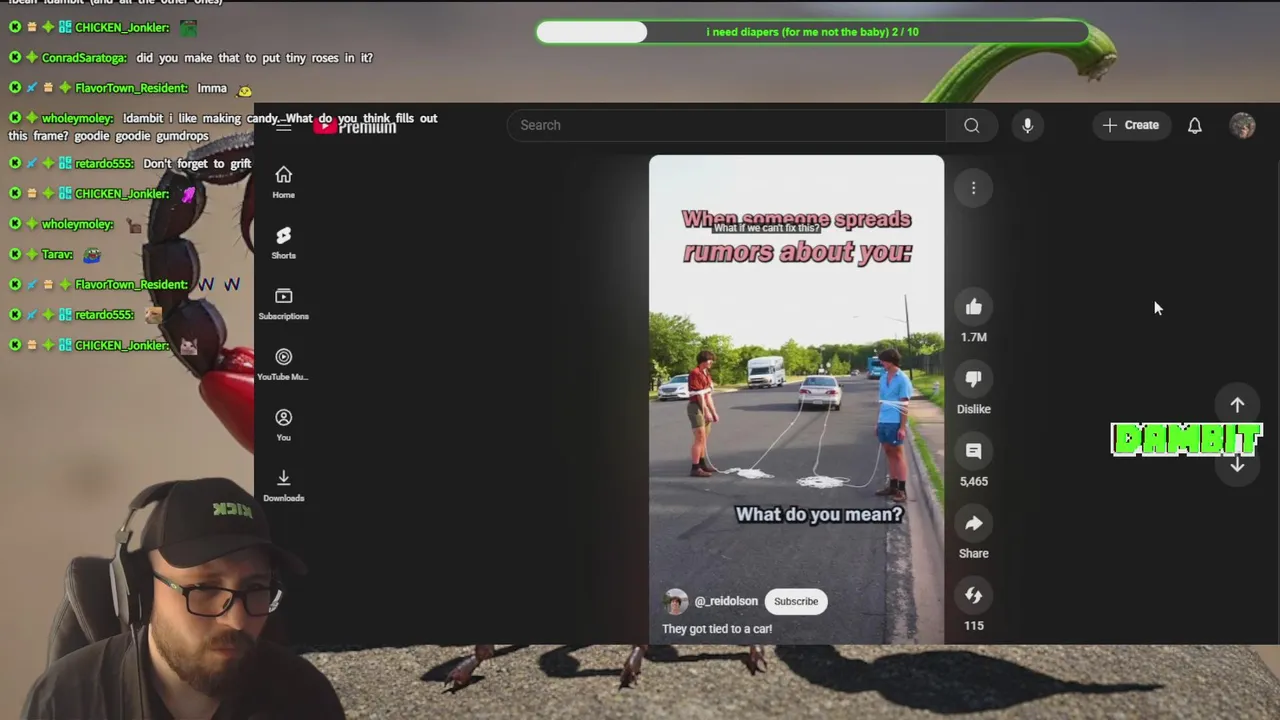Click into the Search field

click(727, 125)
